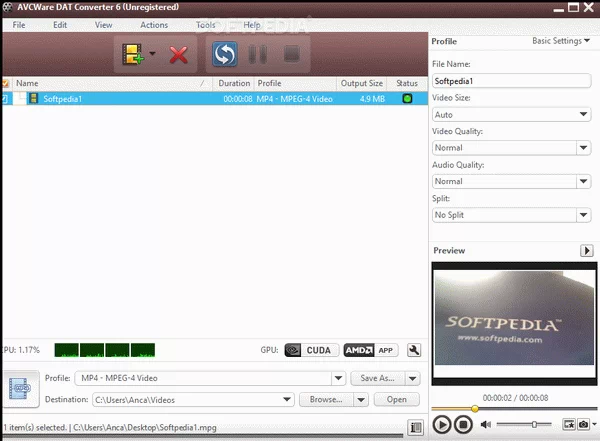Click the AVCWare film reel title icon
This screenshot has height=441, width=600.
(x=8, y=7)
